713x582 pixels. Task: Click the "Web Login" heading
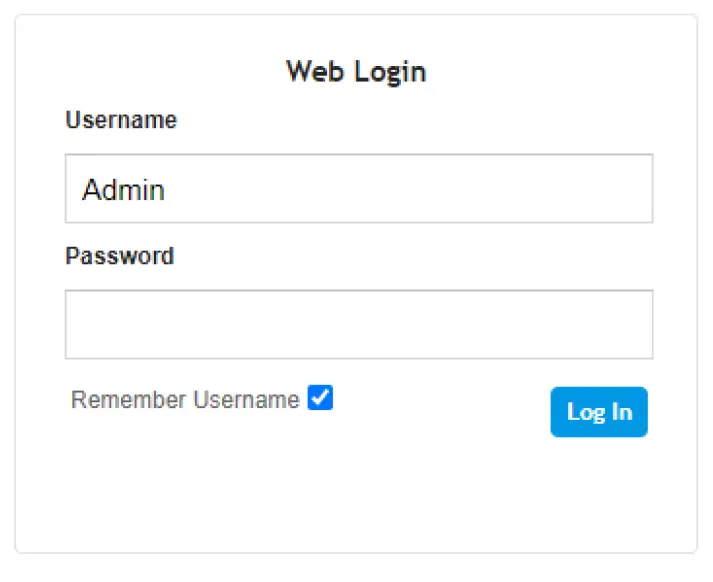pyautogui.click(x=356, y=71)
